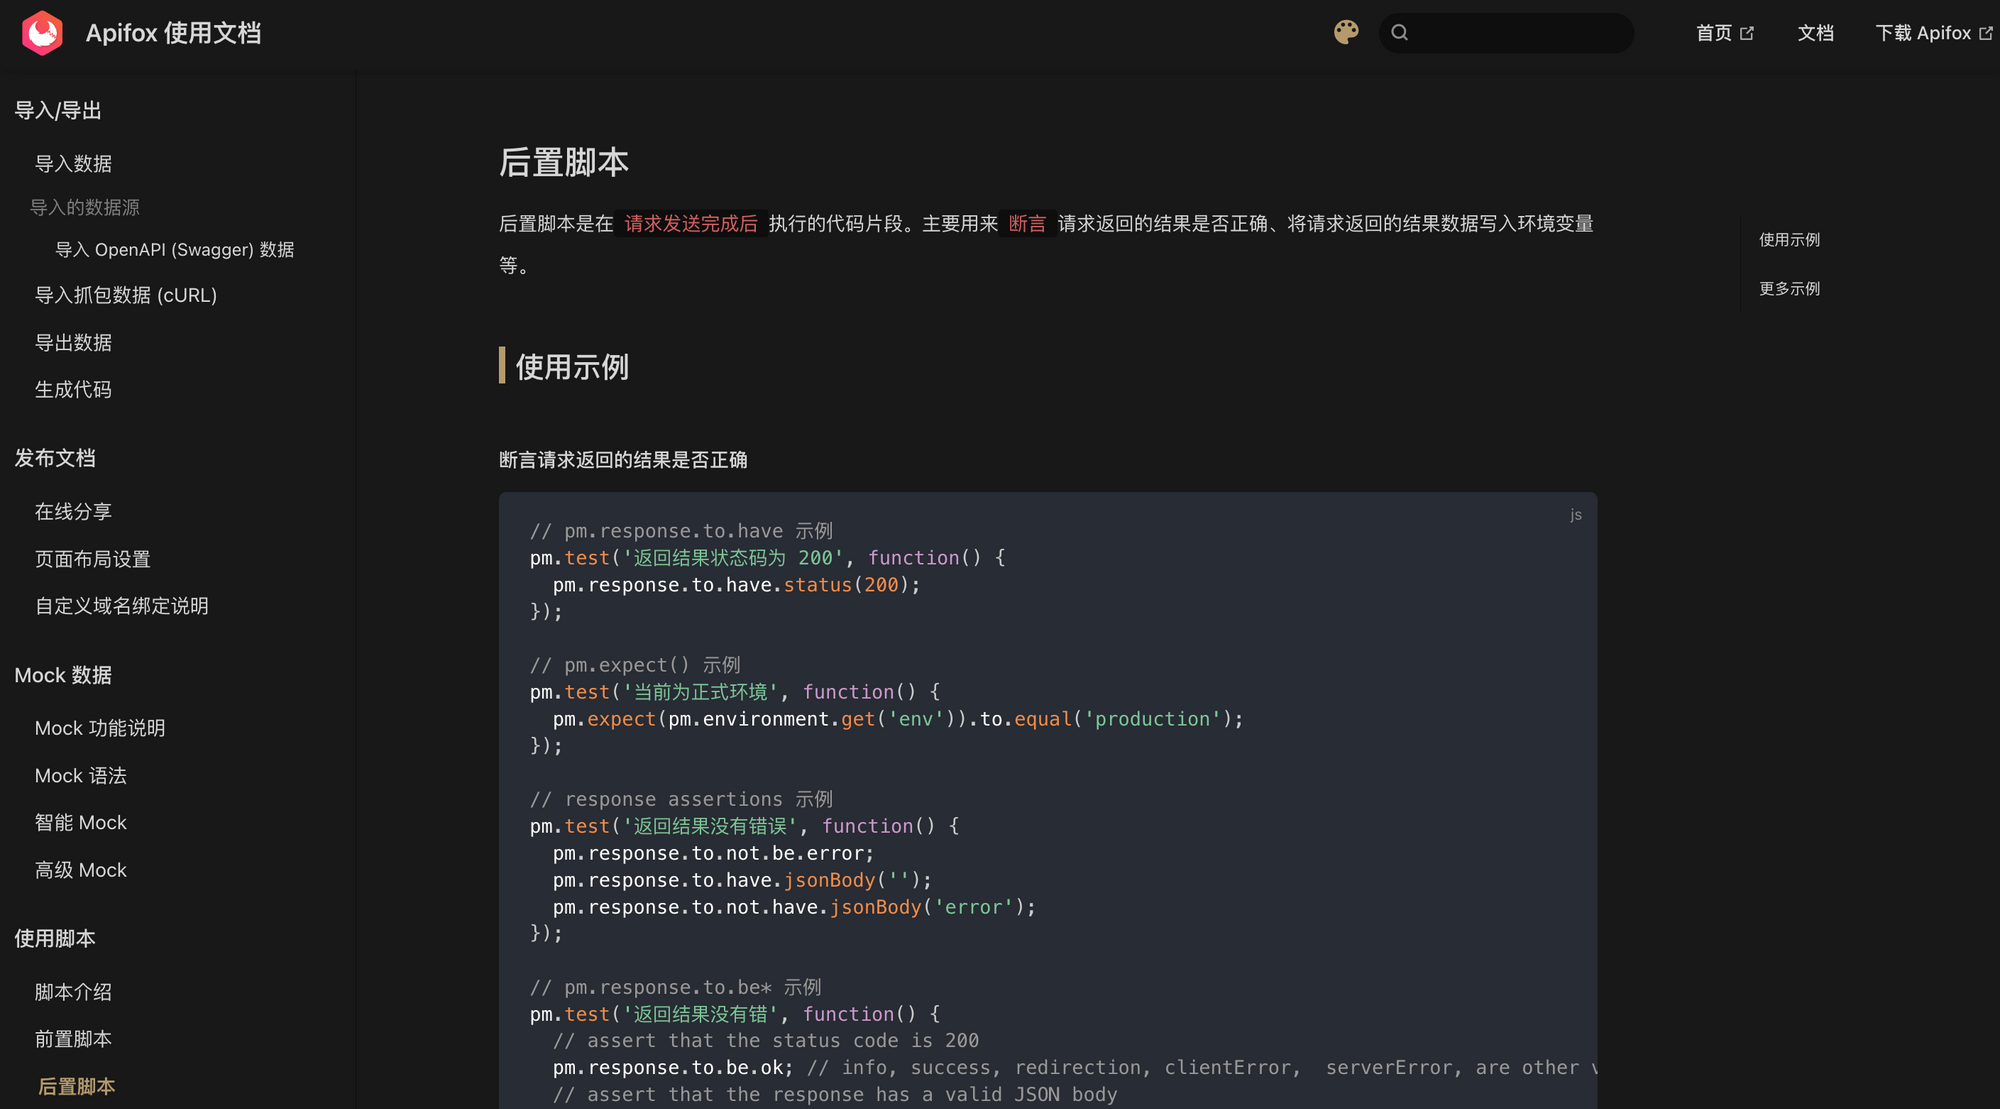
Task: Jump to 更多示例 in page outline
Action: (1789, 289)
